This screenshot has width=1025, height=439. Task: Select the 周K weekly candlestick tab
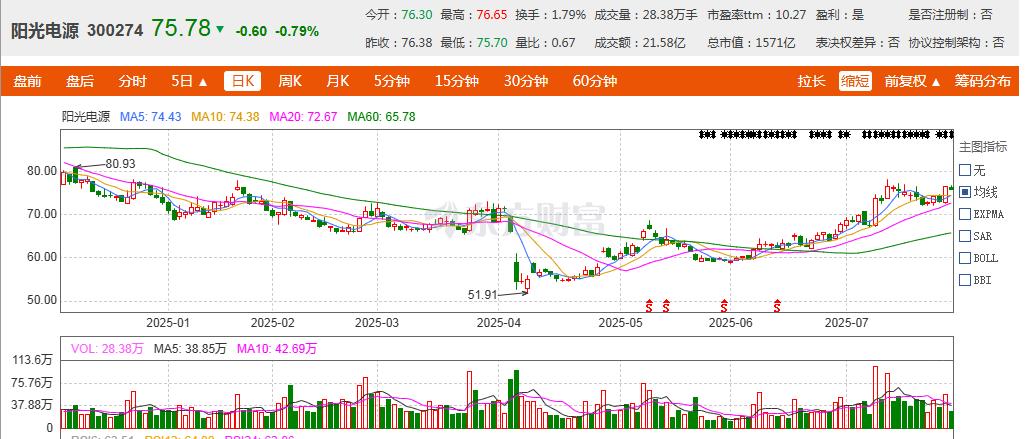click(x=290, y=82)
